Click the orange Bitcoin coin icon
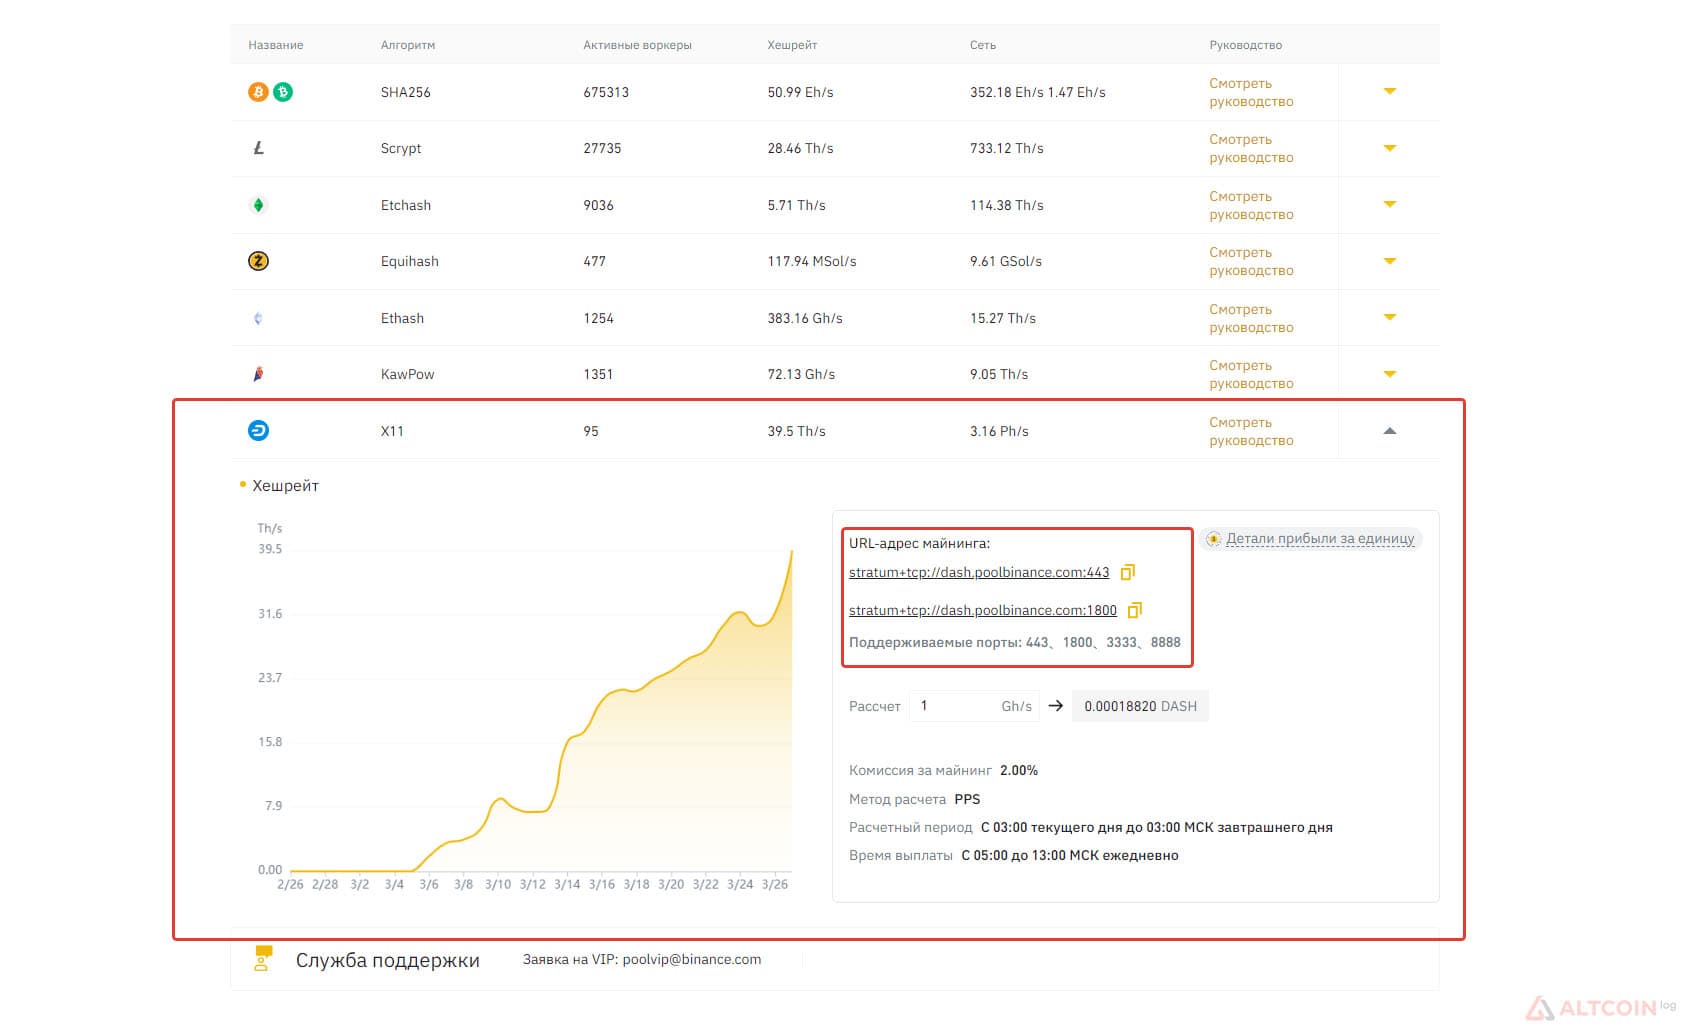The image size is (1692, 1034). (258, 92)
